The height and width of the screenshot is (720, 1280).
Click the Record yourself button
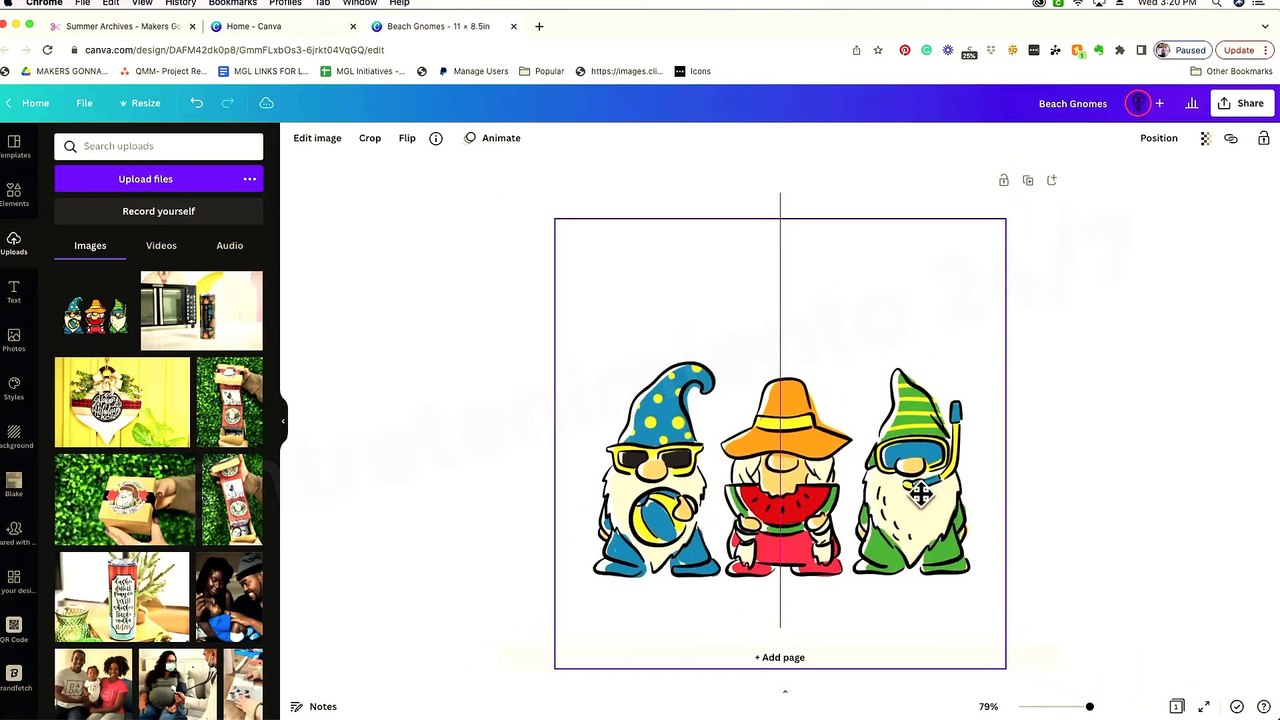coord(159,211)
